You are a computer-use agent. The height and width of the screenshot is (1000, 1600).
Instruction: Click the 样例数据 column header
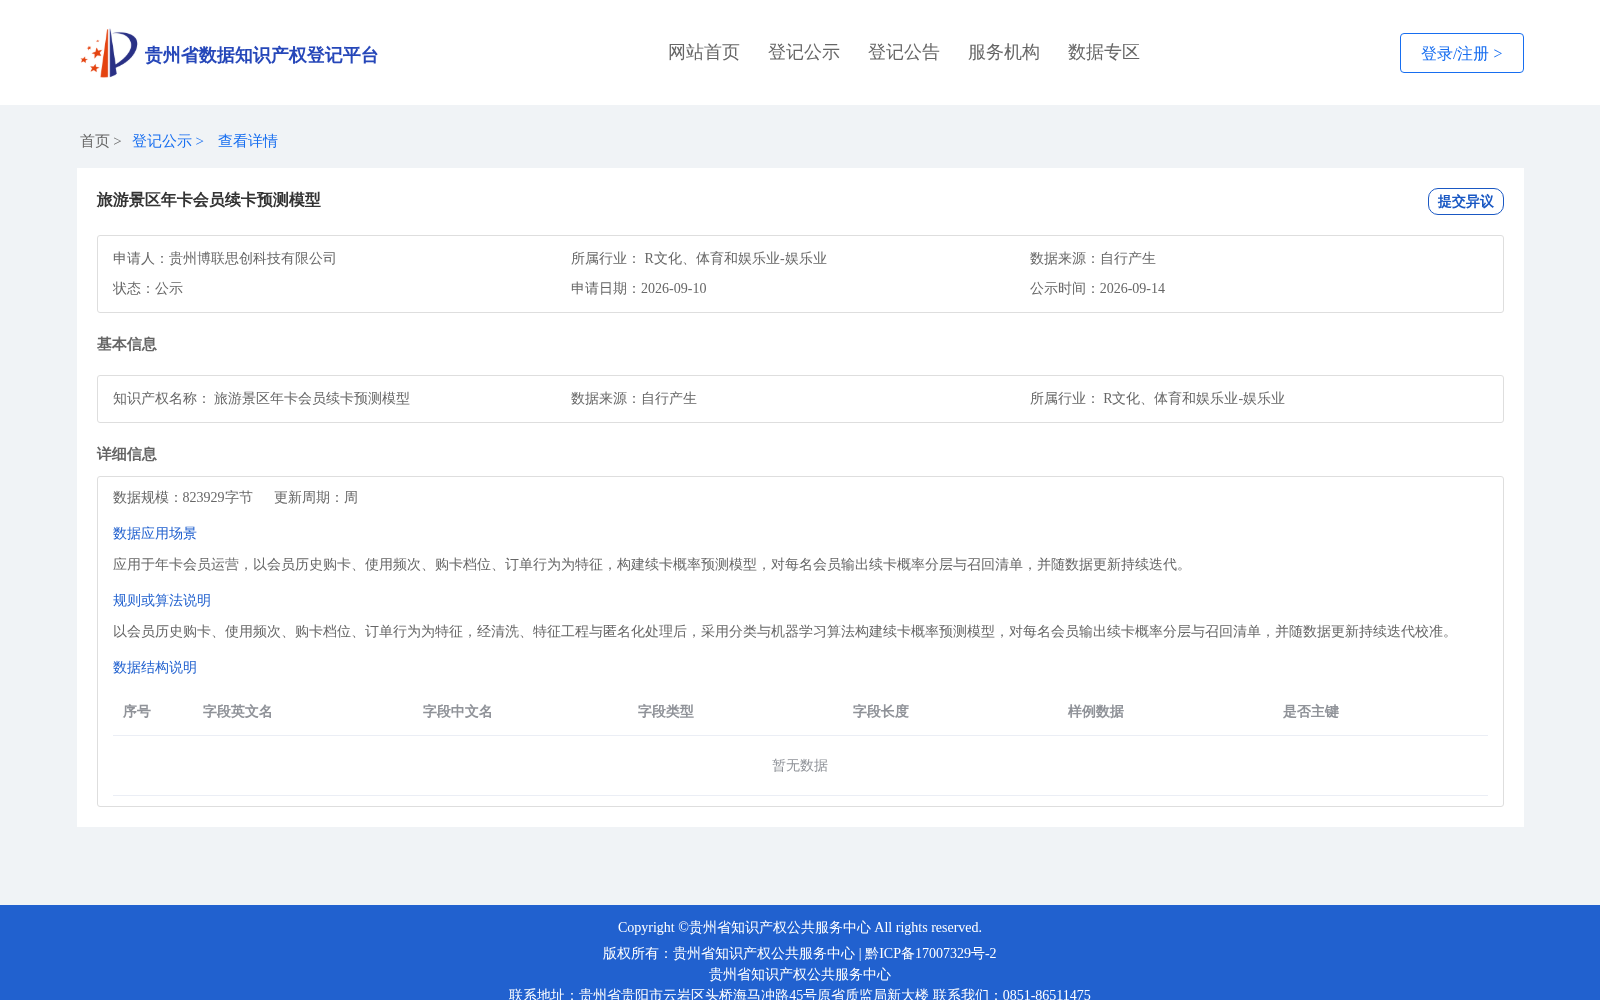click(x=1096, y=711)
